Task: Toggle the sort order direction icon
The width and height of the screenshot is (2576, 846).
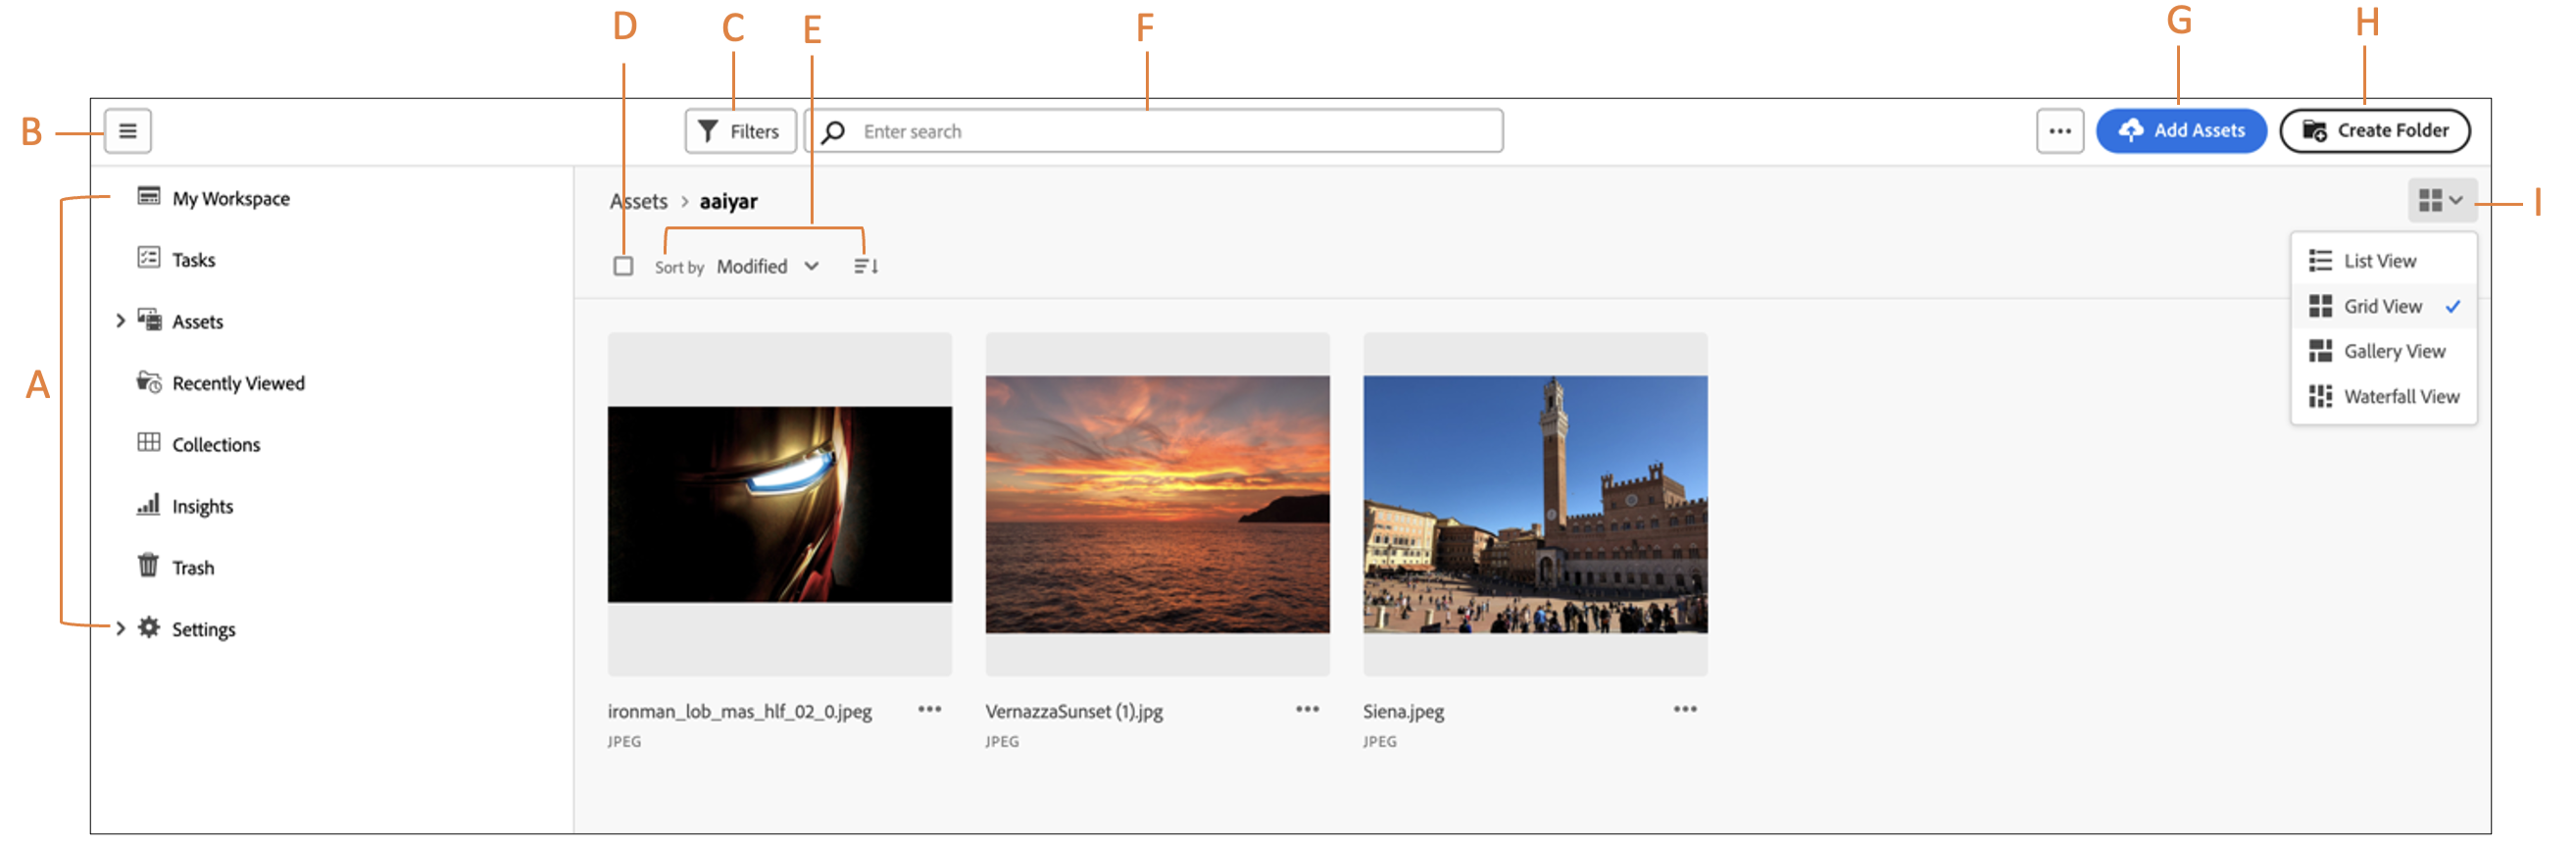Action: pos(866,267)
